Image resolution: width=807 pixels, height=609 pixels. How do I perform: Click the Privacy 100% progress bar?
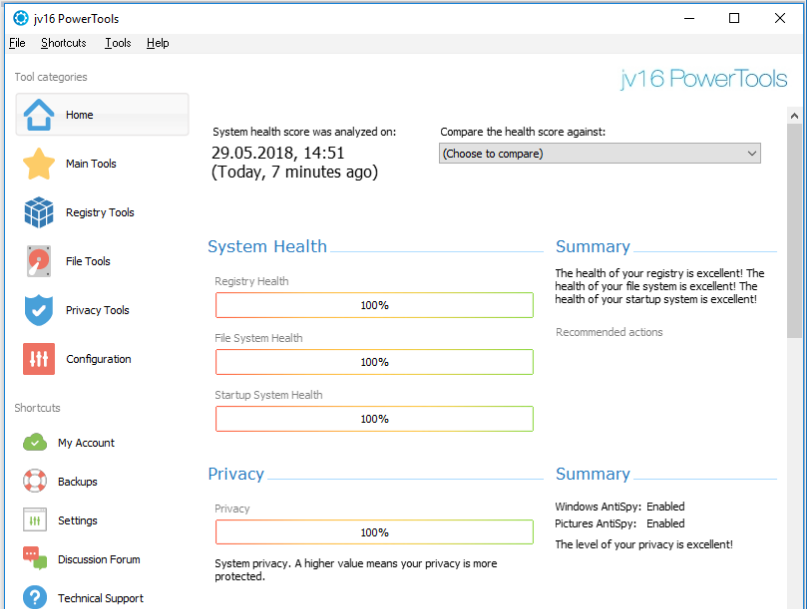coord(374,532)
